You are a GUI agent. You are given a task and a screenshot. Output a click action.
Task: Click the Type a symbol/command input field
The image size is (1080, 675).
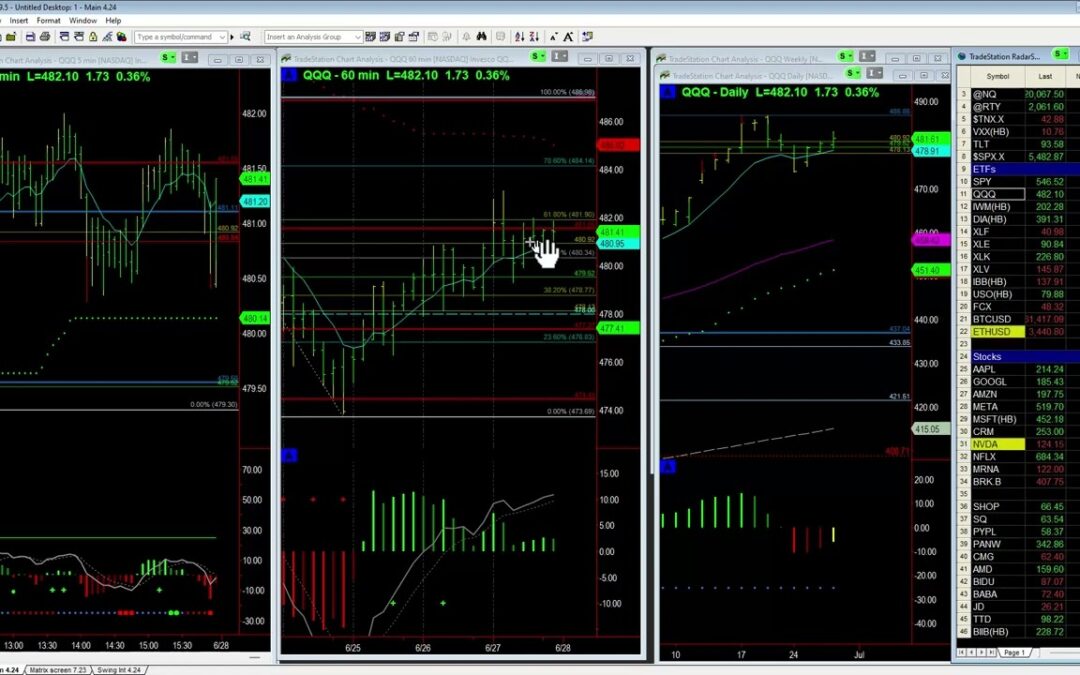click(x=178, y=37)
